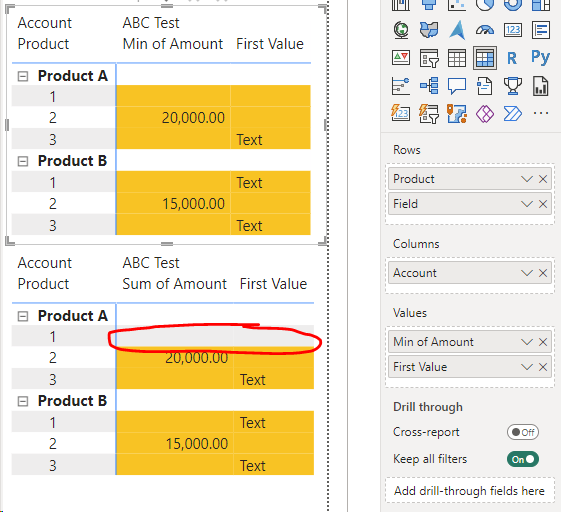561x512 pixels.
Task: Click ABC Test header in top matrix
Action: (x=151, y=23)
